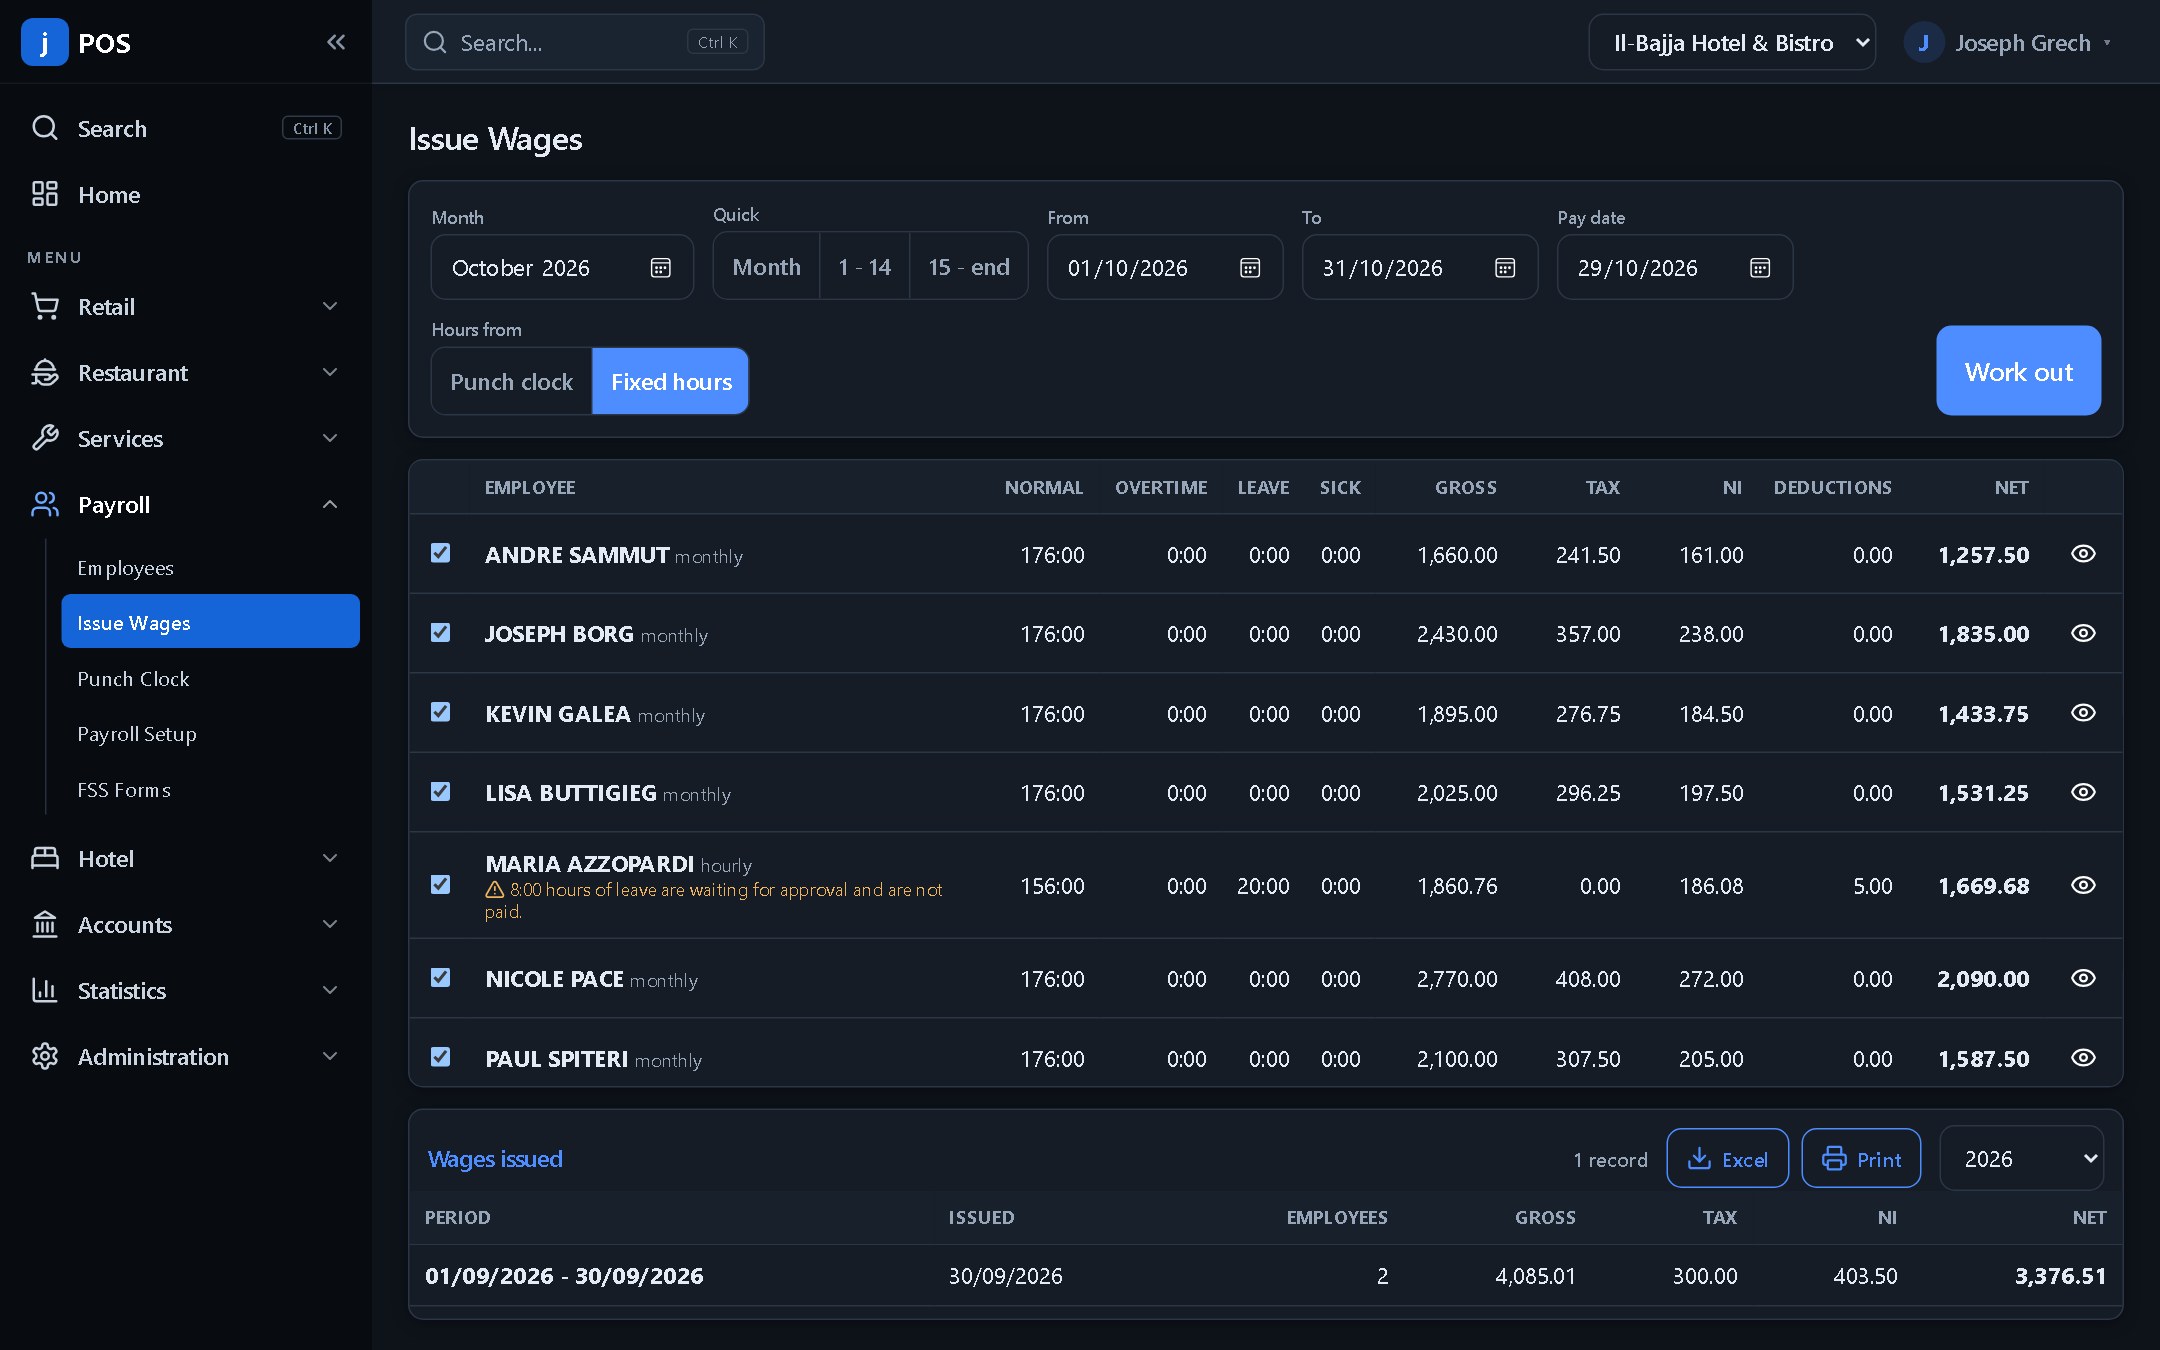
Task: Click sidebar Search magnifier icon
Action: click(45, 128)
